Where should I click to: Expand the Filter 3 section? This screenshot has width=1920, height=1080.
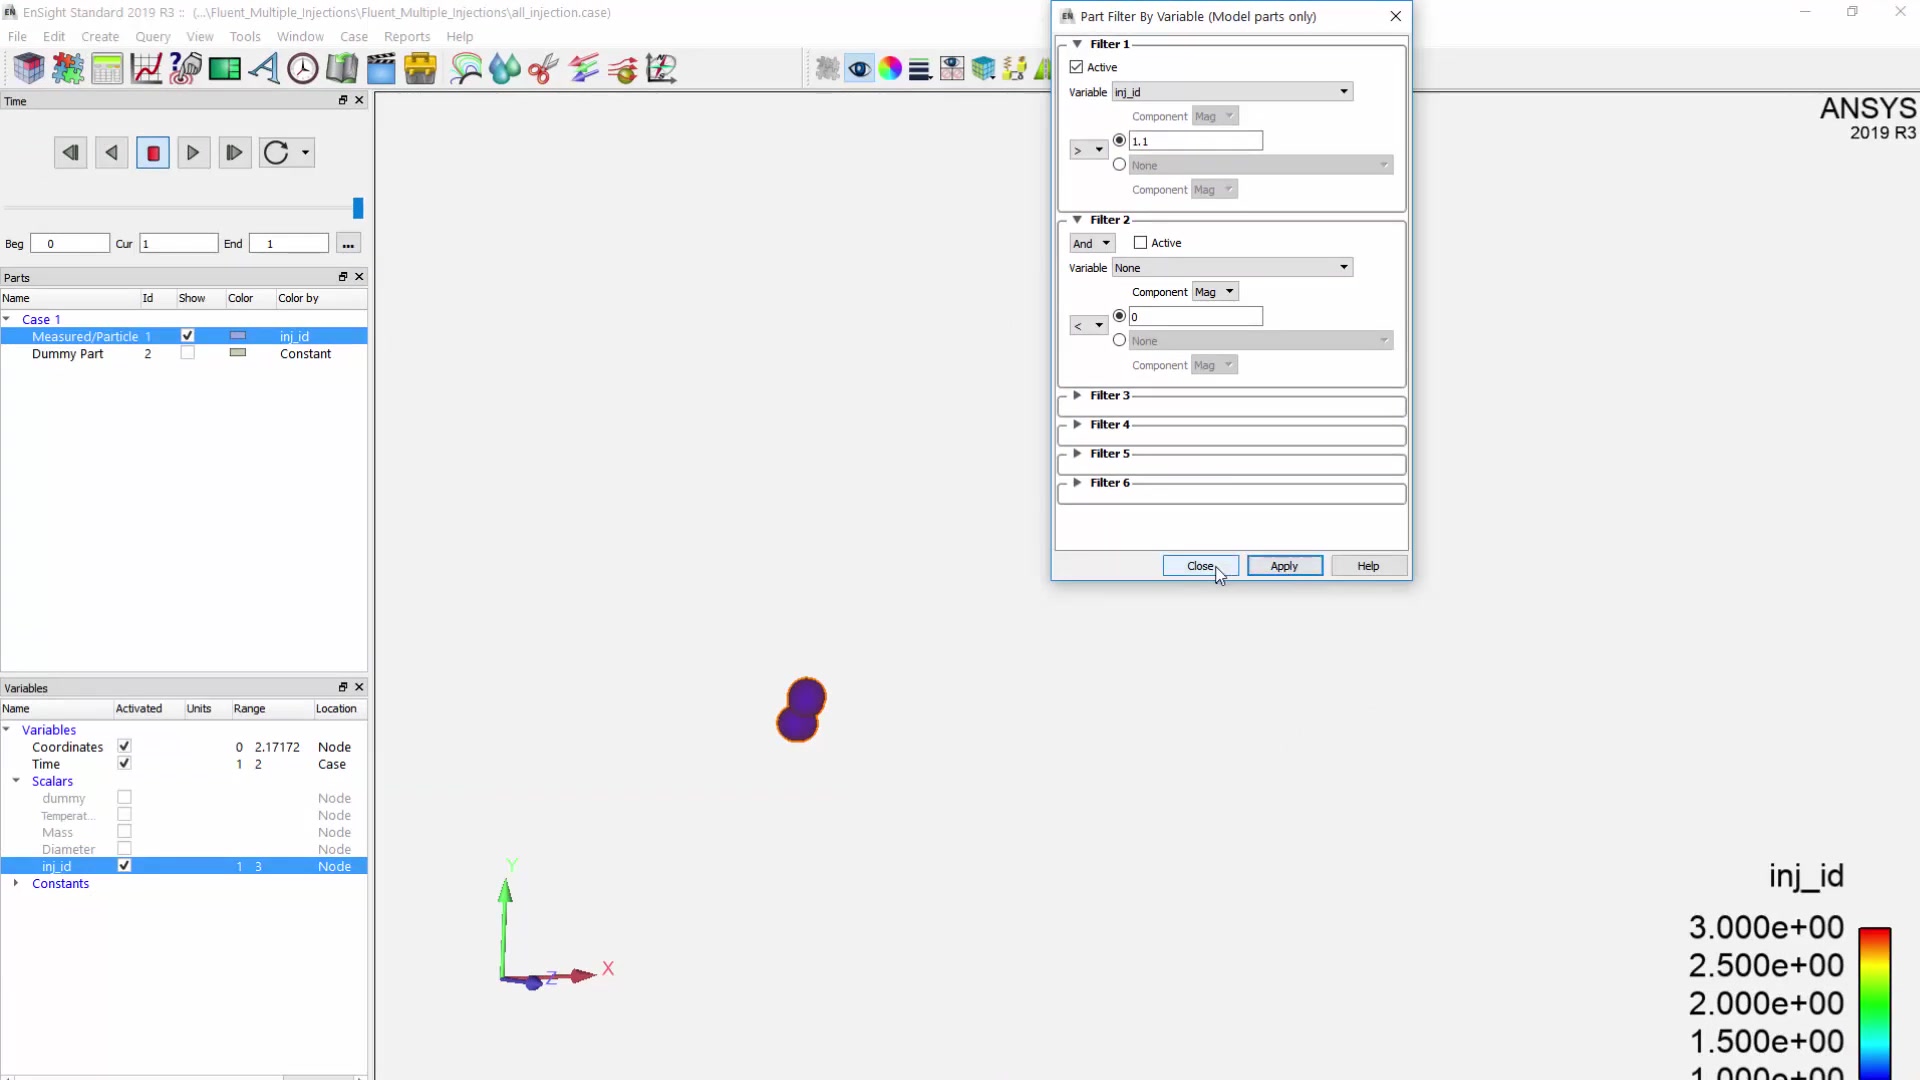coord(1078,395)
